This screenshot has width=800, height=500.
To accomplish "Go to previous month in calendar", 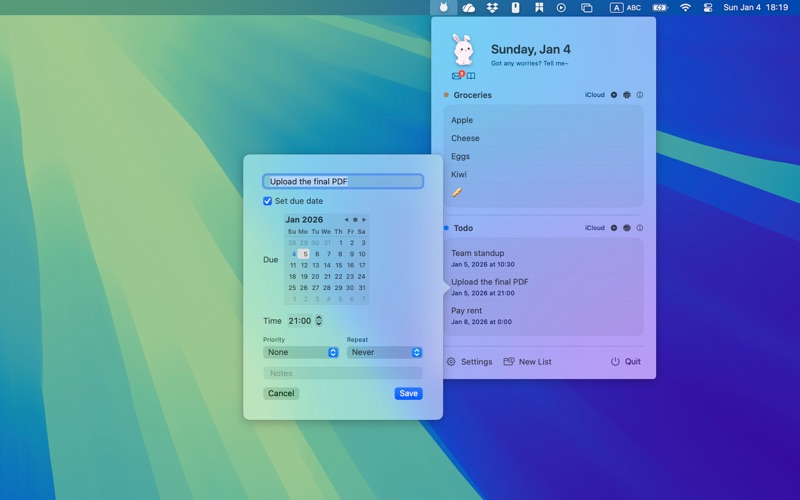I will 346,220.
